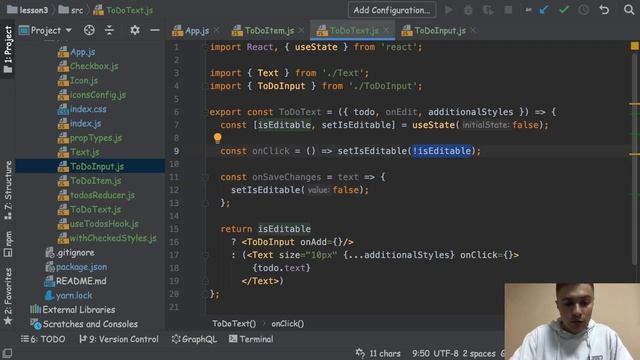Click the yellow lightbulb intention icon
Image resolution: width=640 pixels, height=360 pixels.
pyautogui.click(x=218, y=138)
